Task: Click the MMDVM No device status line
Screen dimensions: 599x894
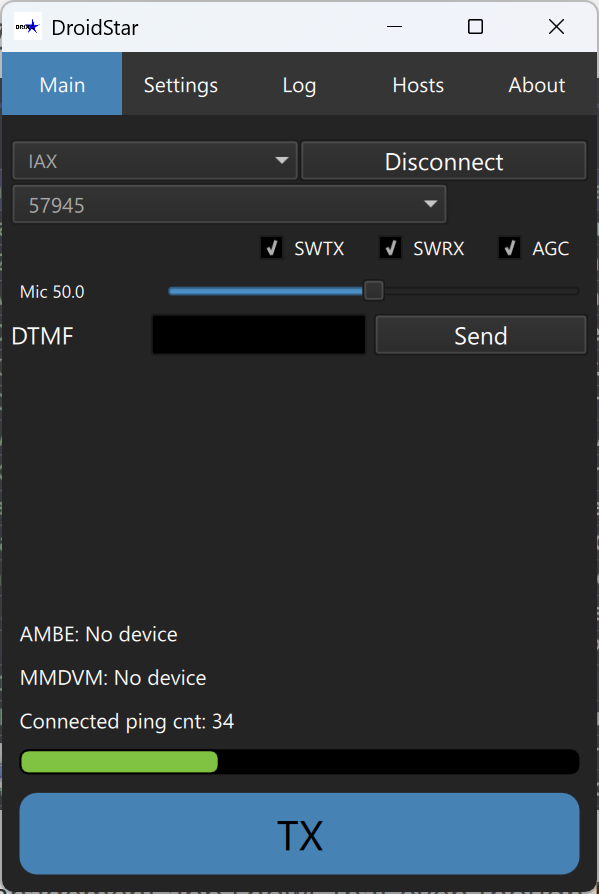Action: (x=113, y=677)
